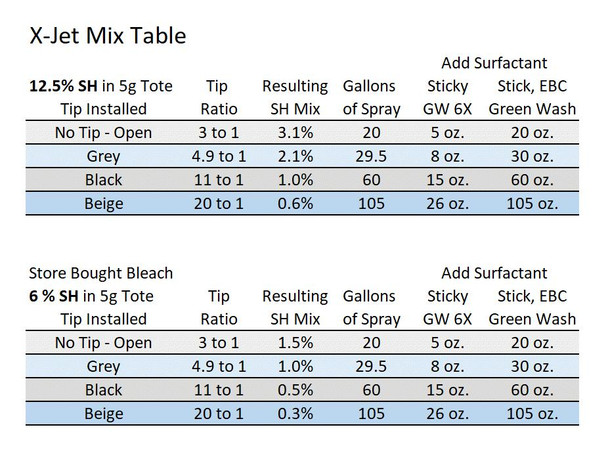Click "11 to 1" ratio in the 6% table
Image resolution: width=608 pixels, height=454 pixels.
pos(216,389)
